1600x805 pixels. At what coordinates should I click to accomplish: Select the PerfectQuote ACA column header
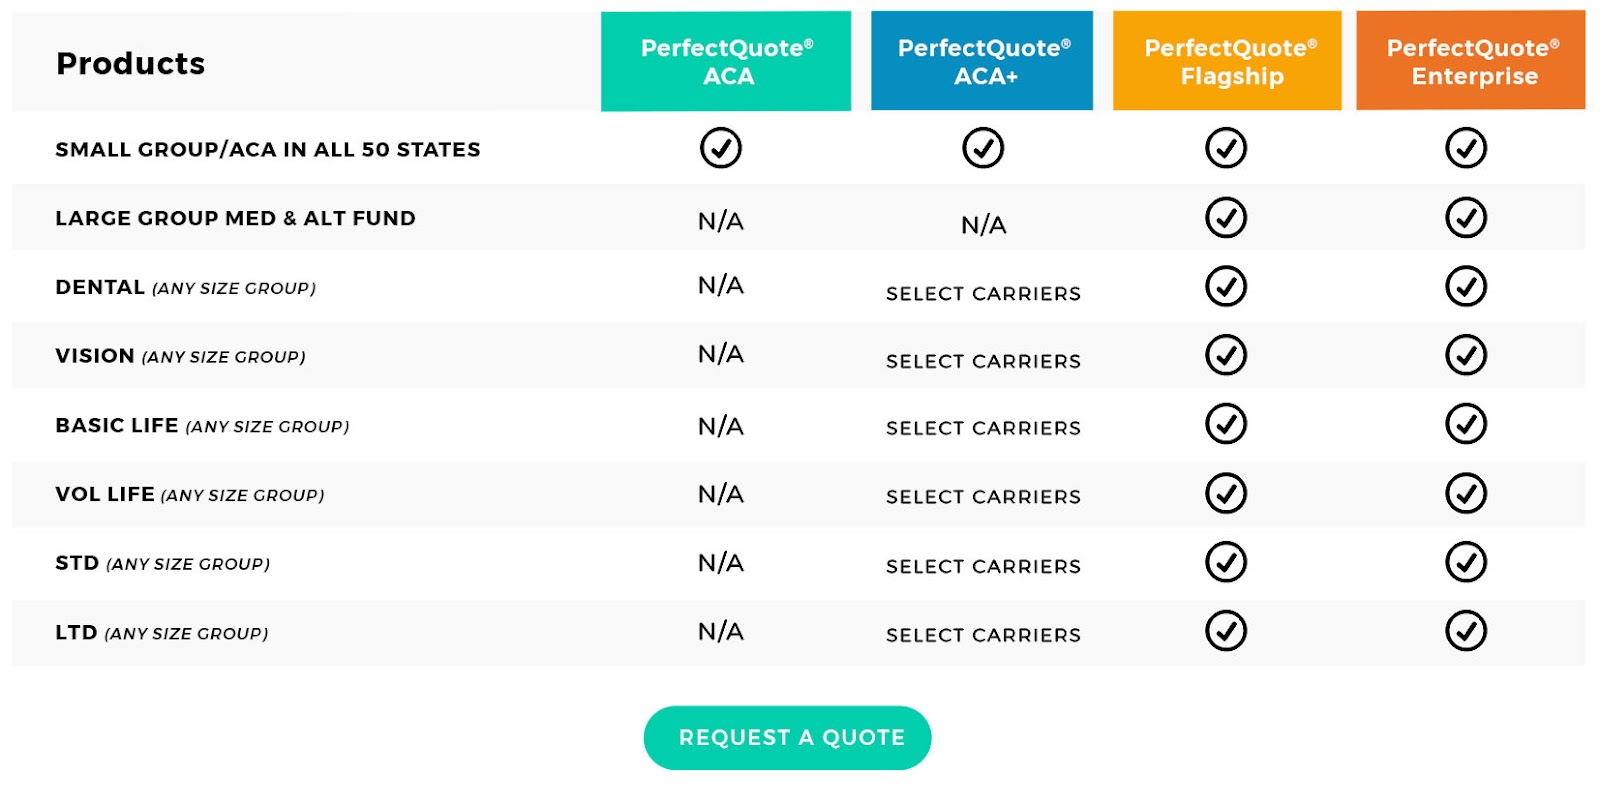point(726,61)
